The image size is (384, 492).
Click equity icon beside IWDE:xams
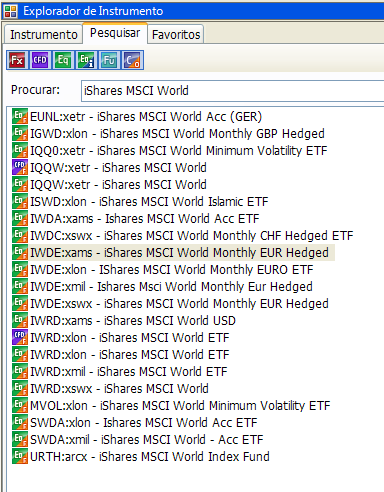click(x=20, y=252)
